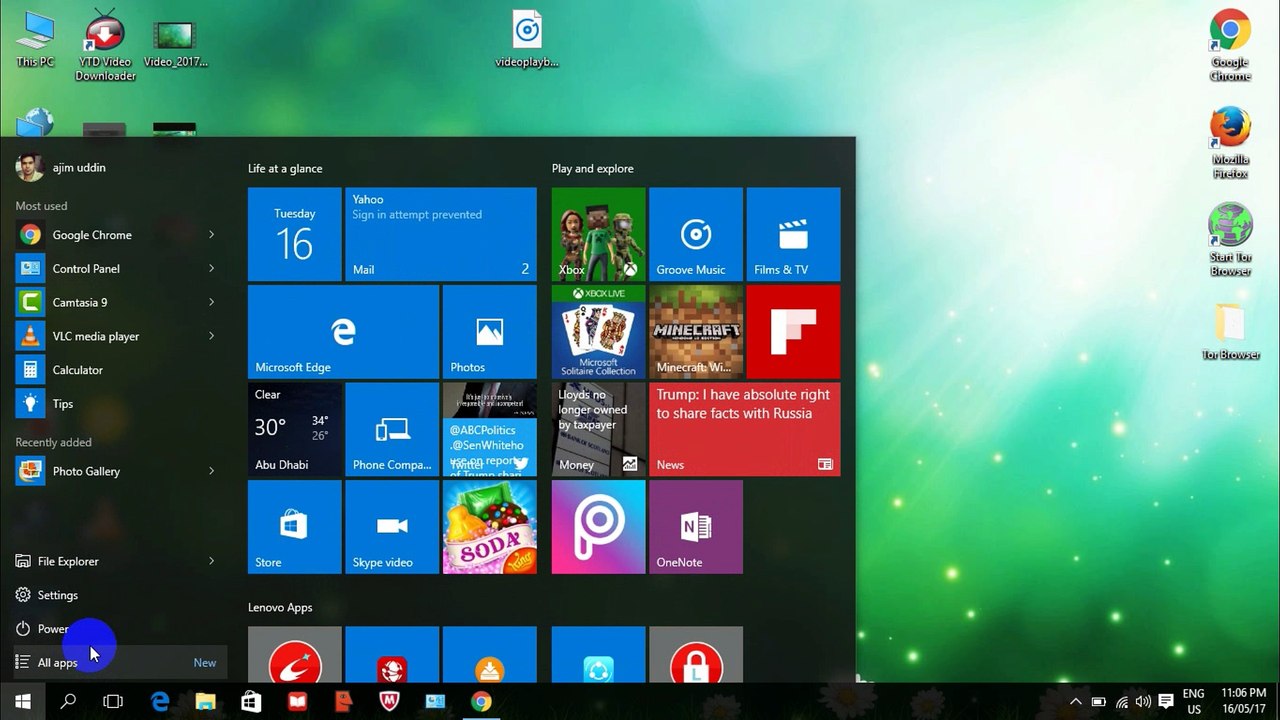Select the This PC desktop icon
The height and width of the screenshot is (720, 1280).
pos(35,40)
